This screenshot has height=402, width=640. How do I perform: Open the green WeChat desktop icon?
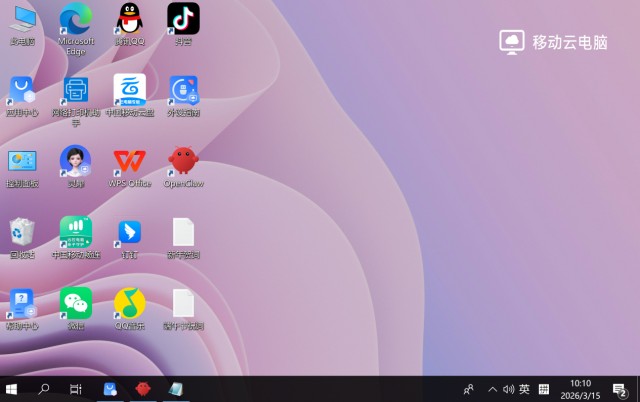point(76,303)
